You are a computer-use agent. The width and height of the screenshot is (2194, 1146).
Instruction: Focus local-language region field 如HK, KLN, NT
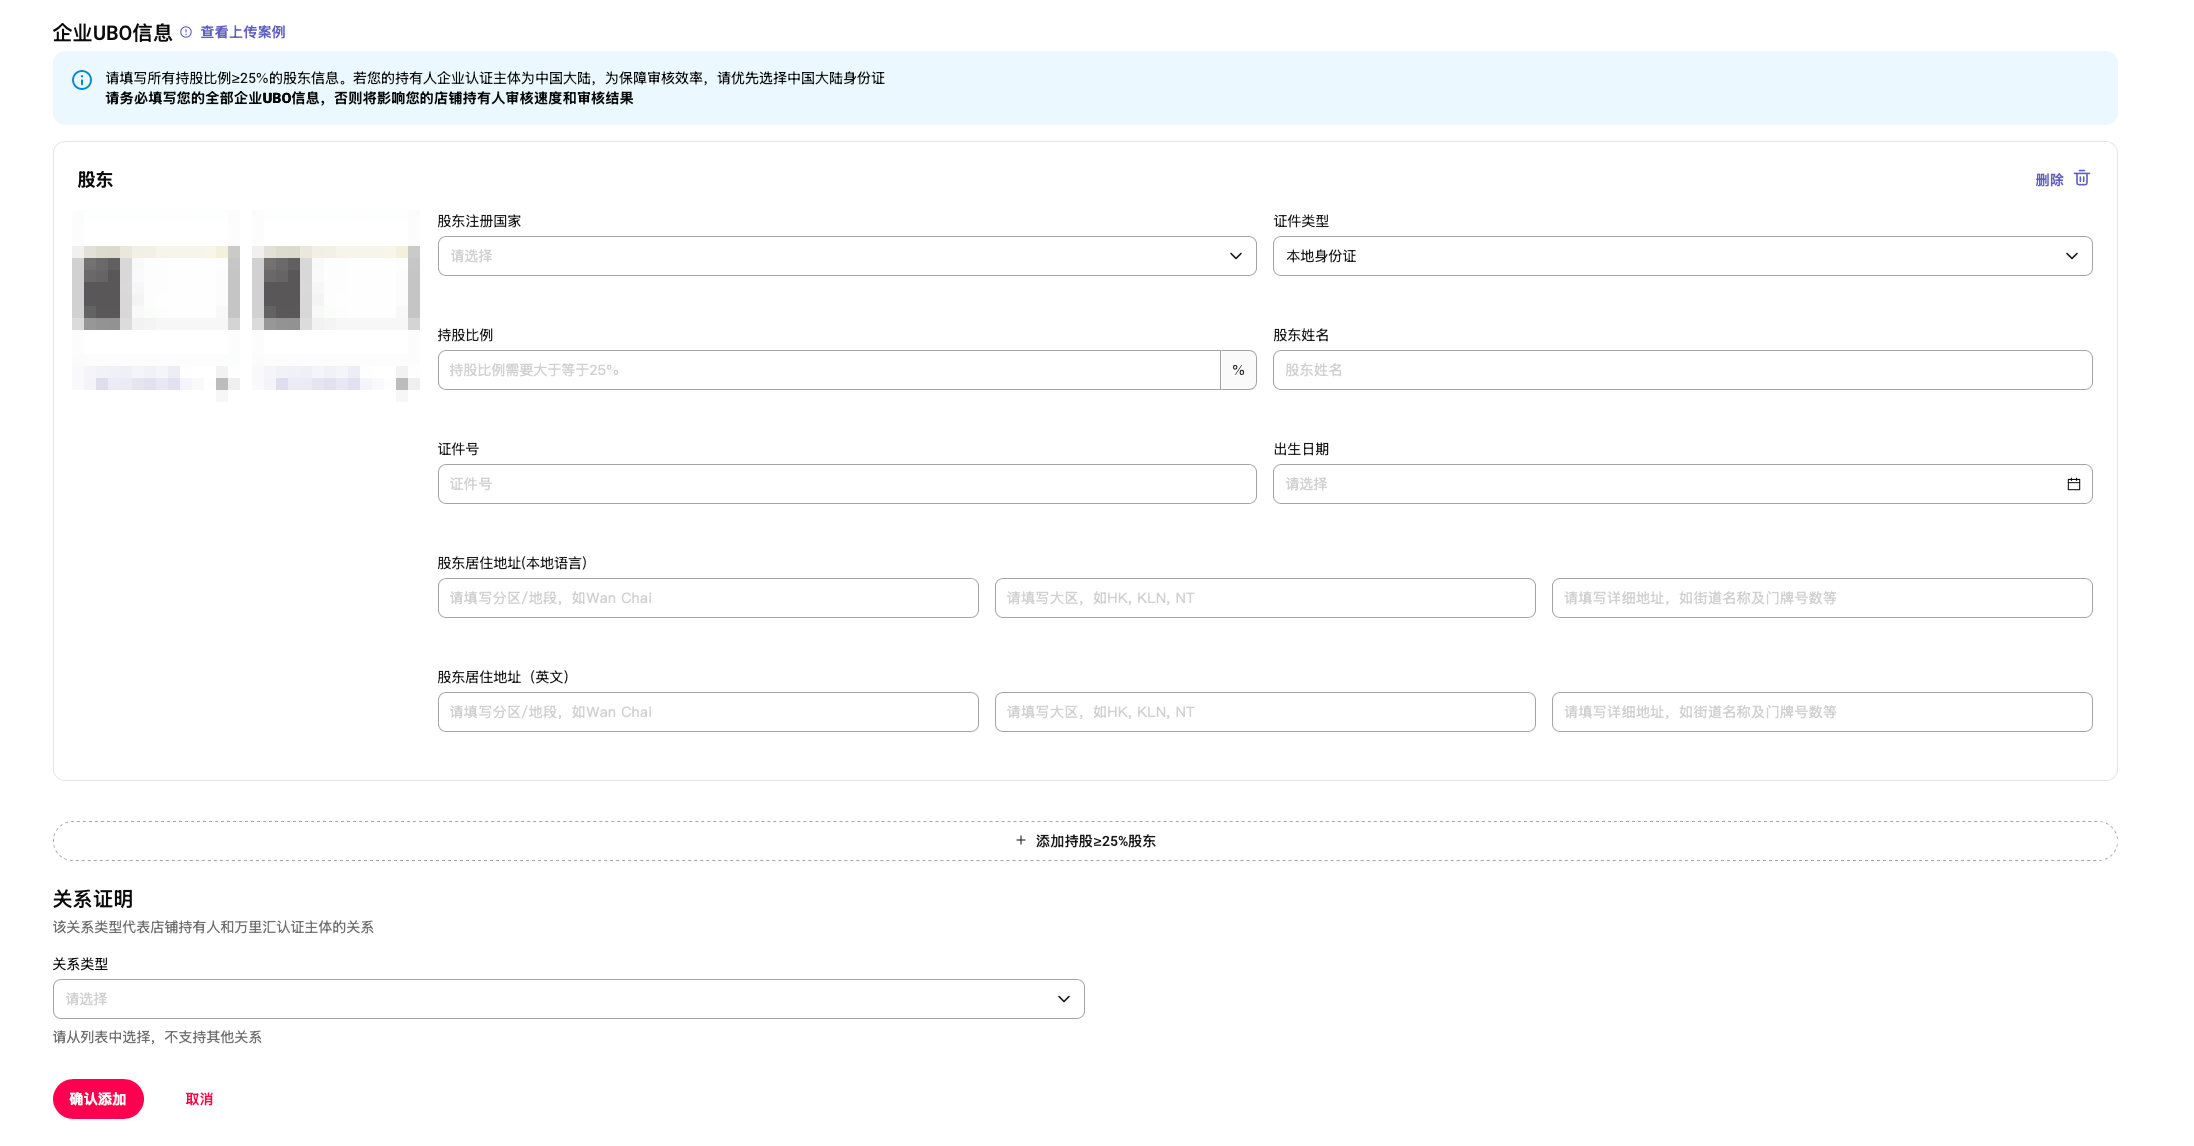[x=1265, y=598]
